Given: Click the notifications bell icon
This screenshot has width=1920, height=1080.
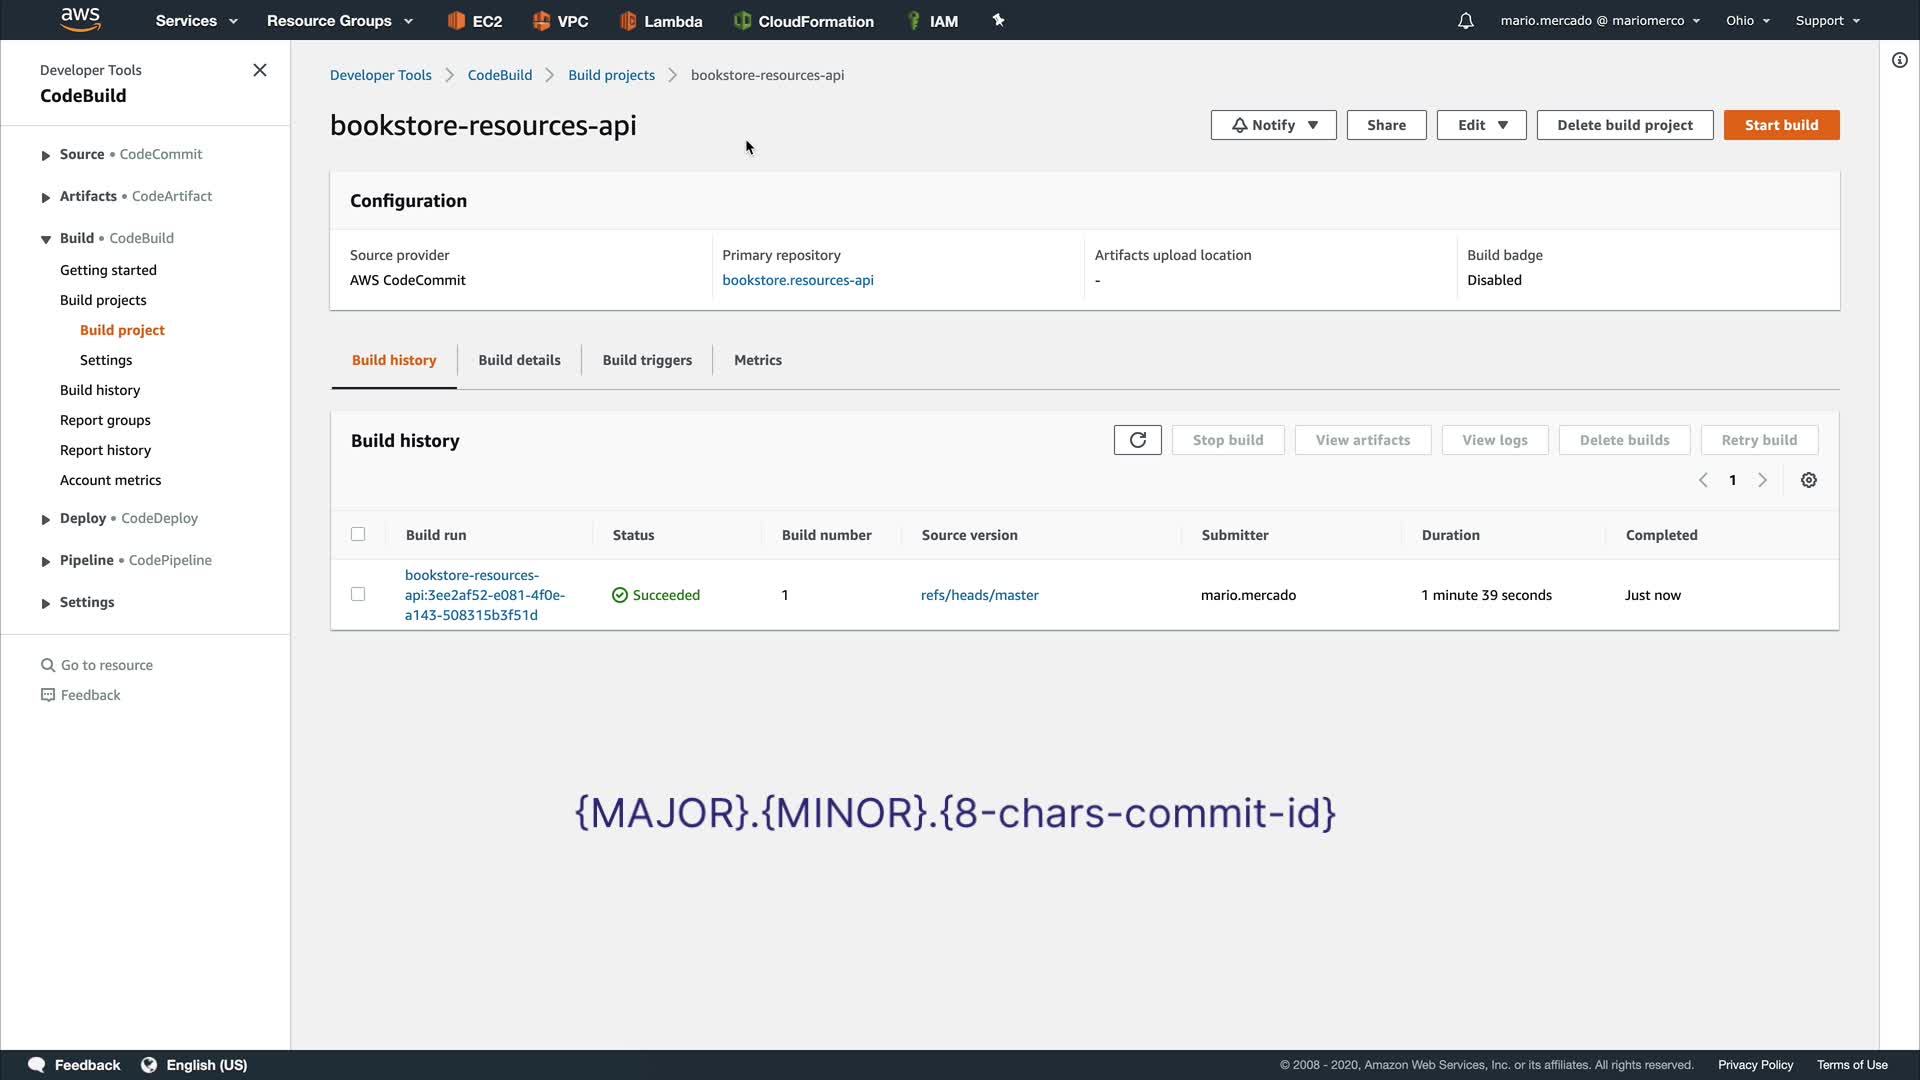Looking at the screenshot, I should coord(1465,21).
